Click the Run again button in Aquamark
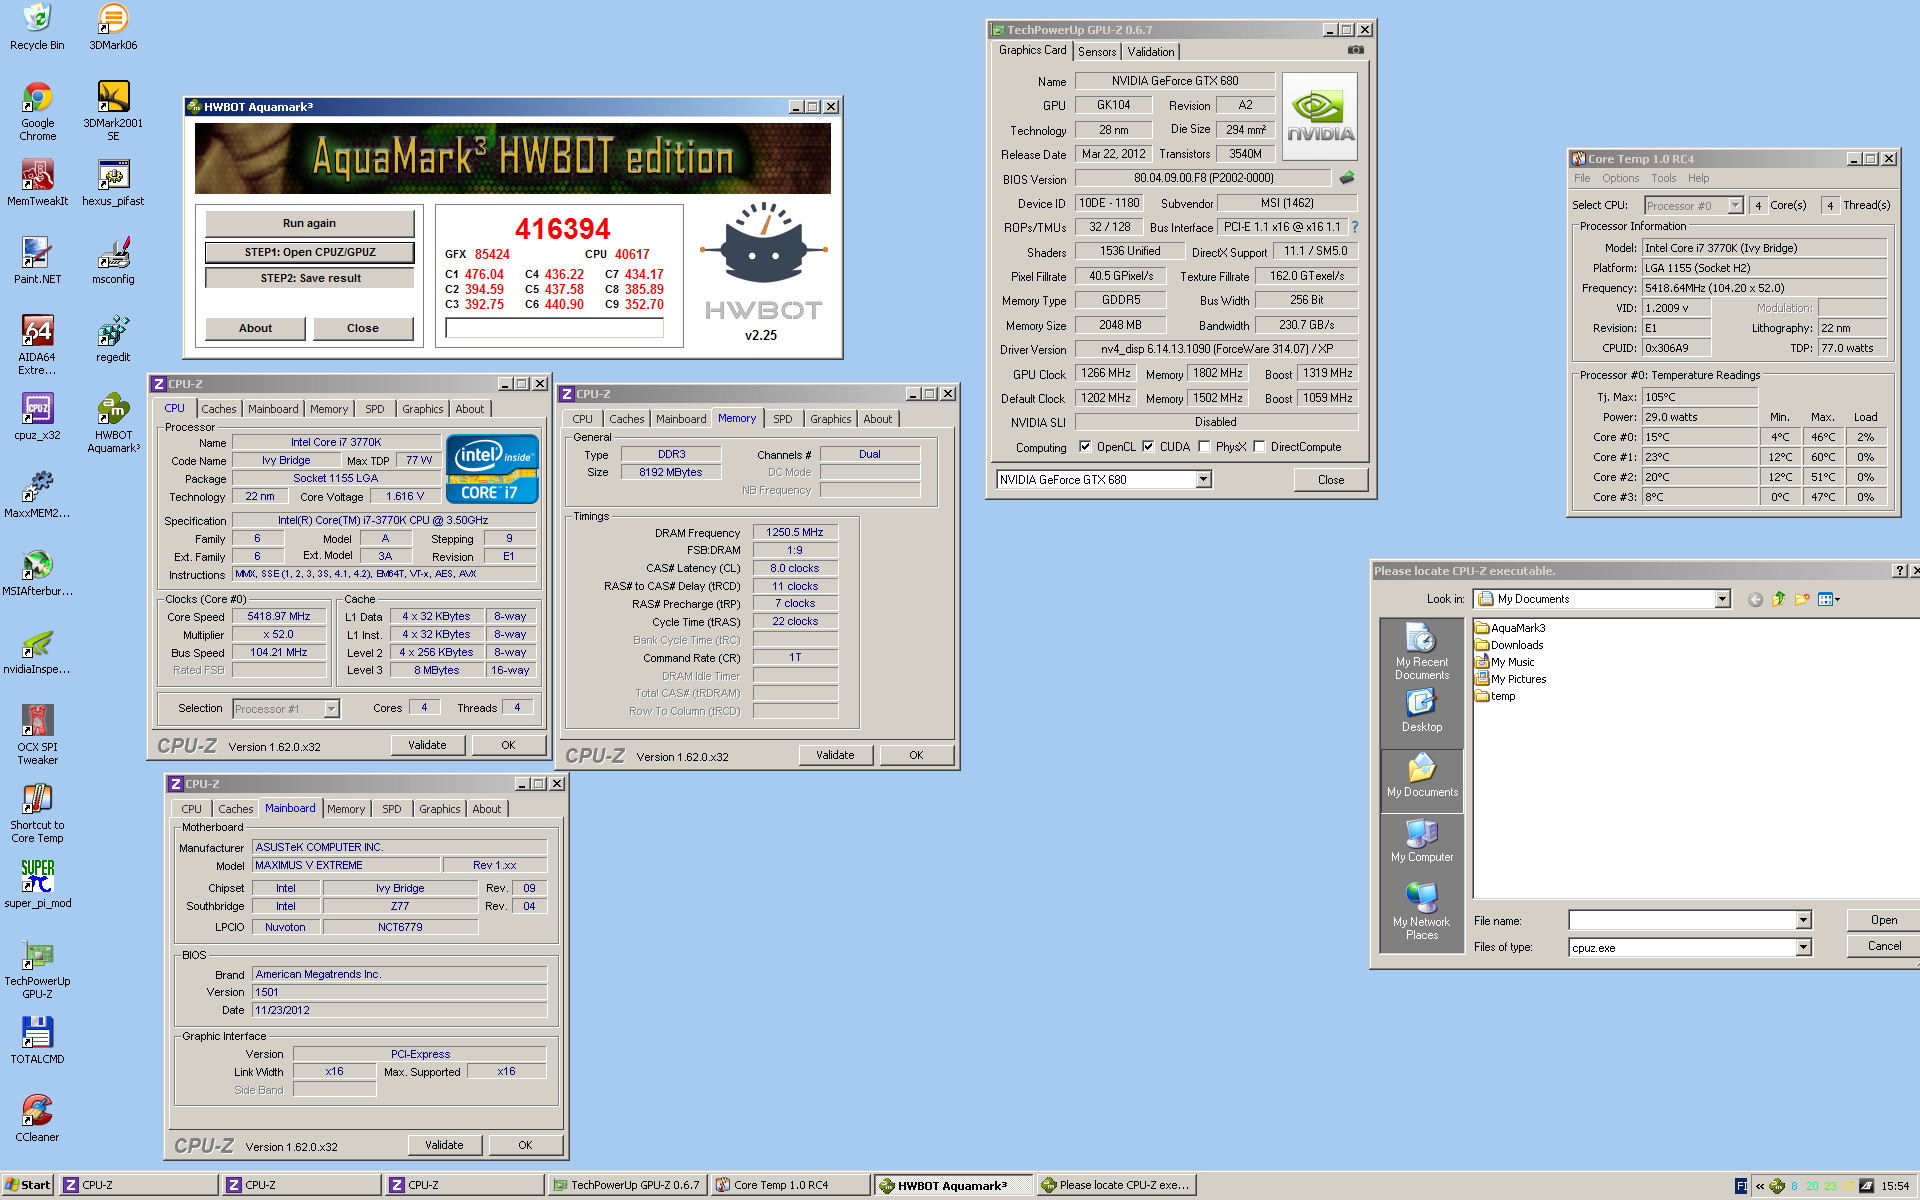The height and width of the screenshot is (1200, 1920). click(309, 223)
